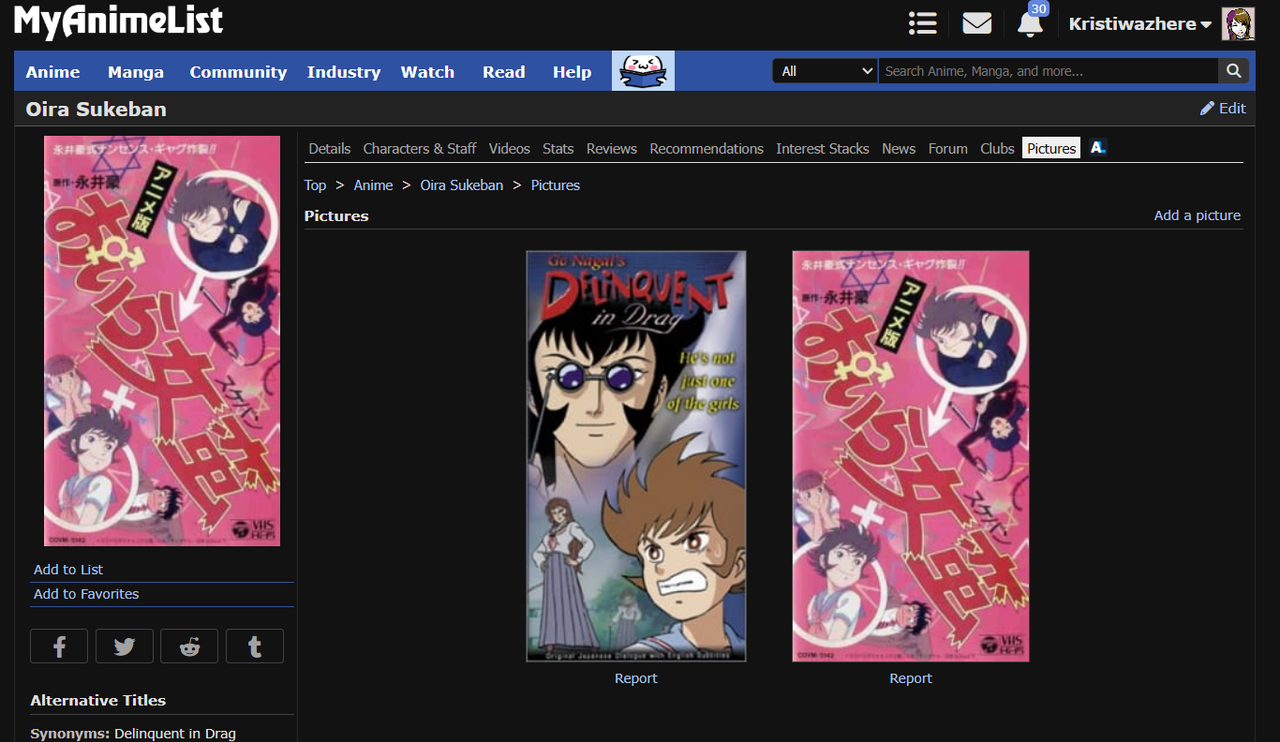The width and height of the screenshot is (1280, 742).
Task: Share on Twitter
Action: point(124,646)
